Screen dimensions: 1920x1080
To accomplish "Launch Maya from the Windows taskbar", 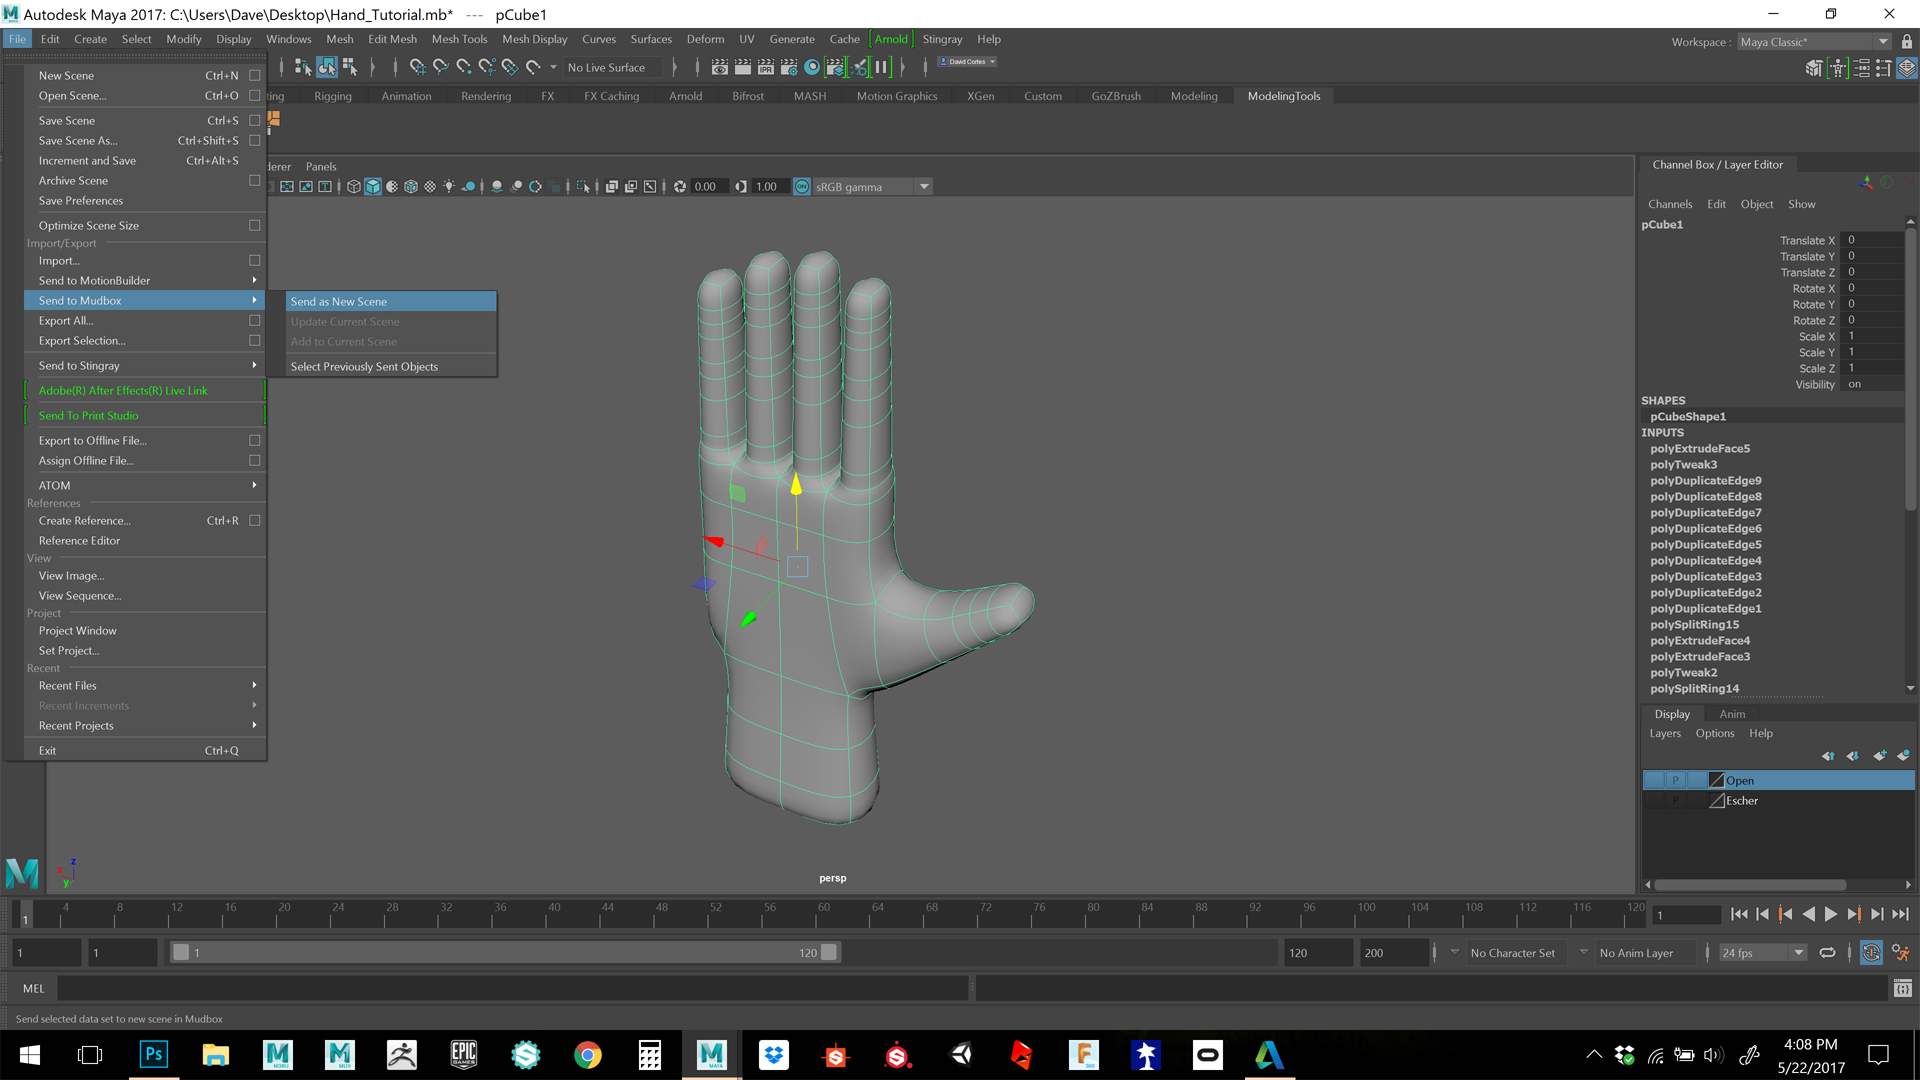I will click(x=711, y=1055).
